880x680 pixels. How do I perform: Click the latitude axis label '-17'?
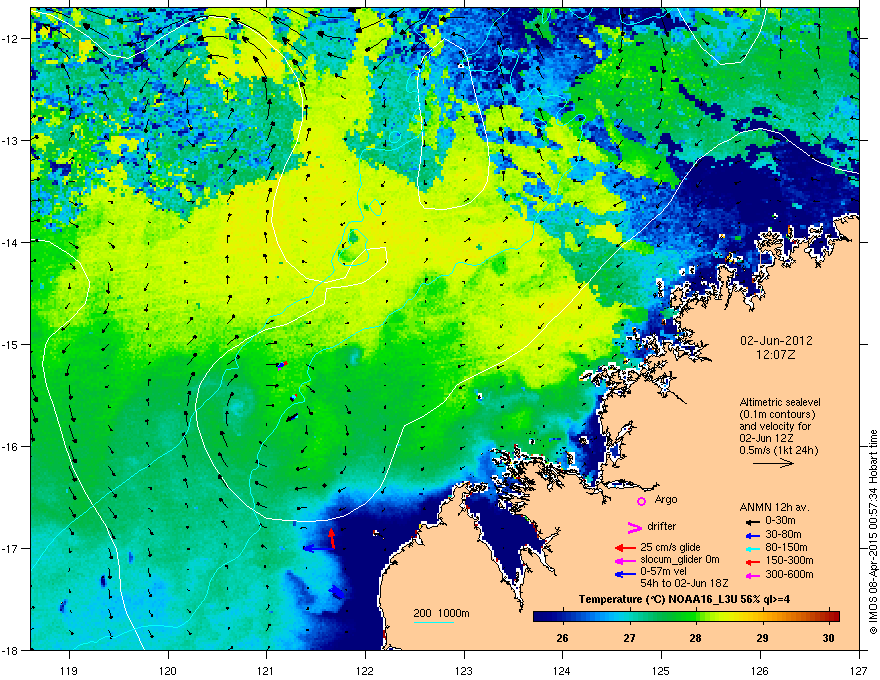click(x=10, y=548)
